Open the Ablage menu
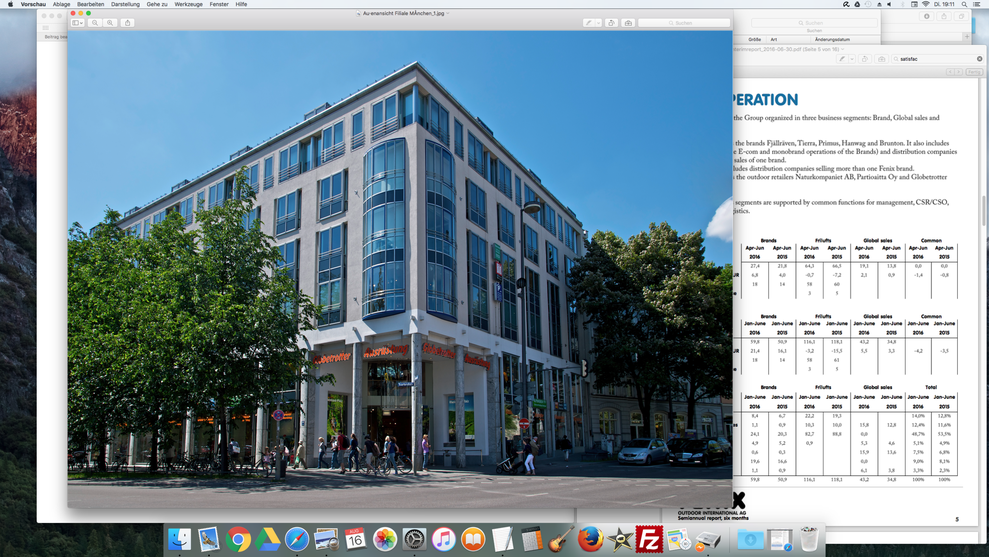 pos(61,4)
